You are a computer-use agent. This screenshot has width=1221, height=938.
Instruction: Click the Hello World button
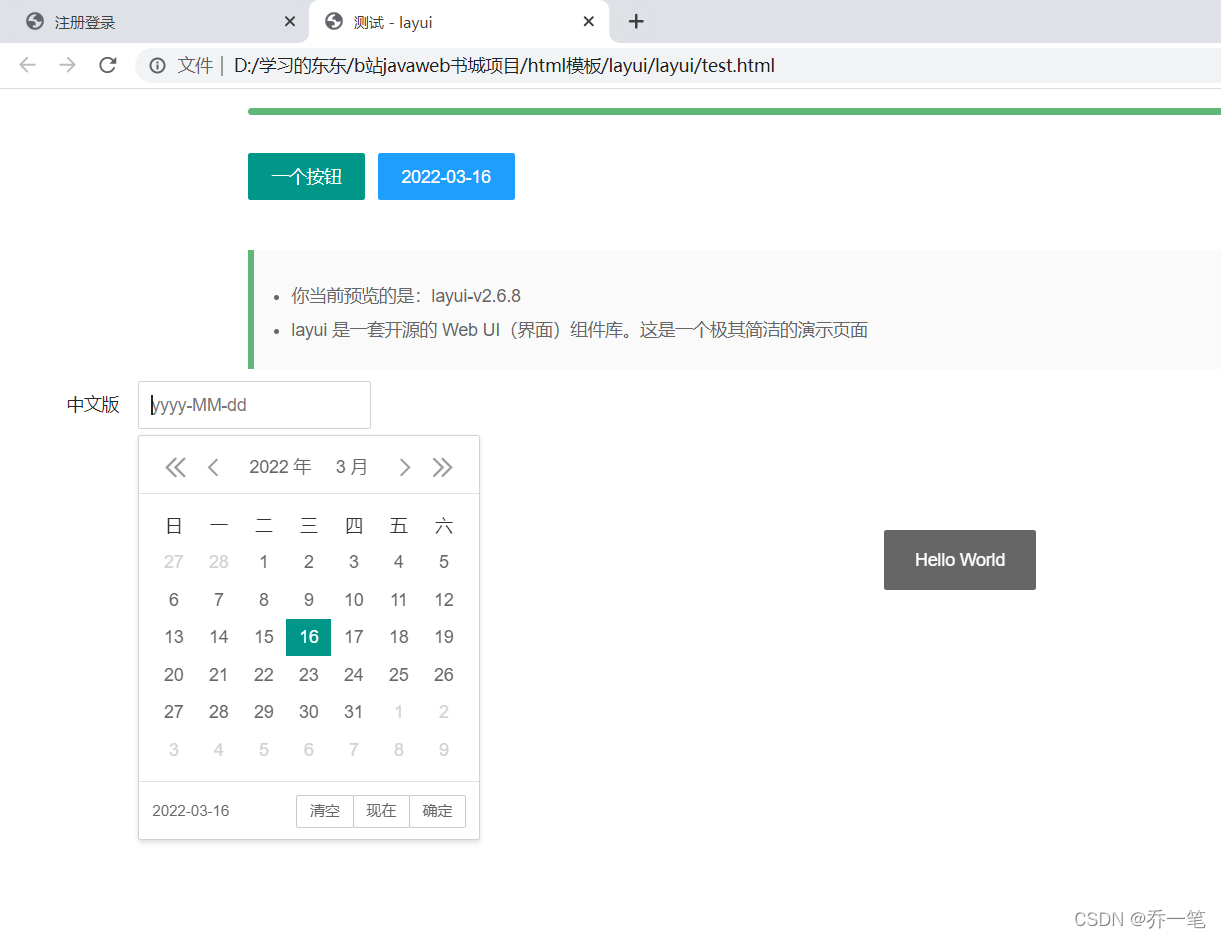click(x=960, y=560)
